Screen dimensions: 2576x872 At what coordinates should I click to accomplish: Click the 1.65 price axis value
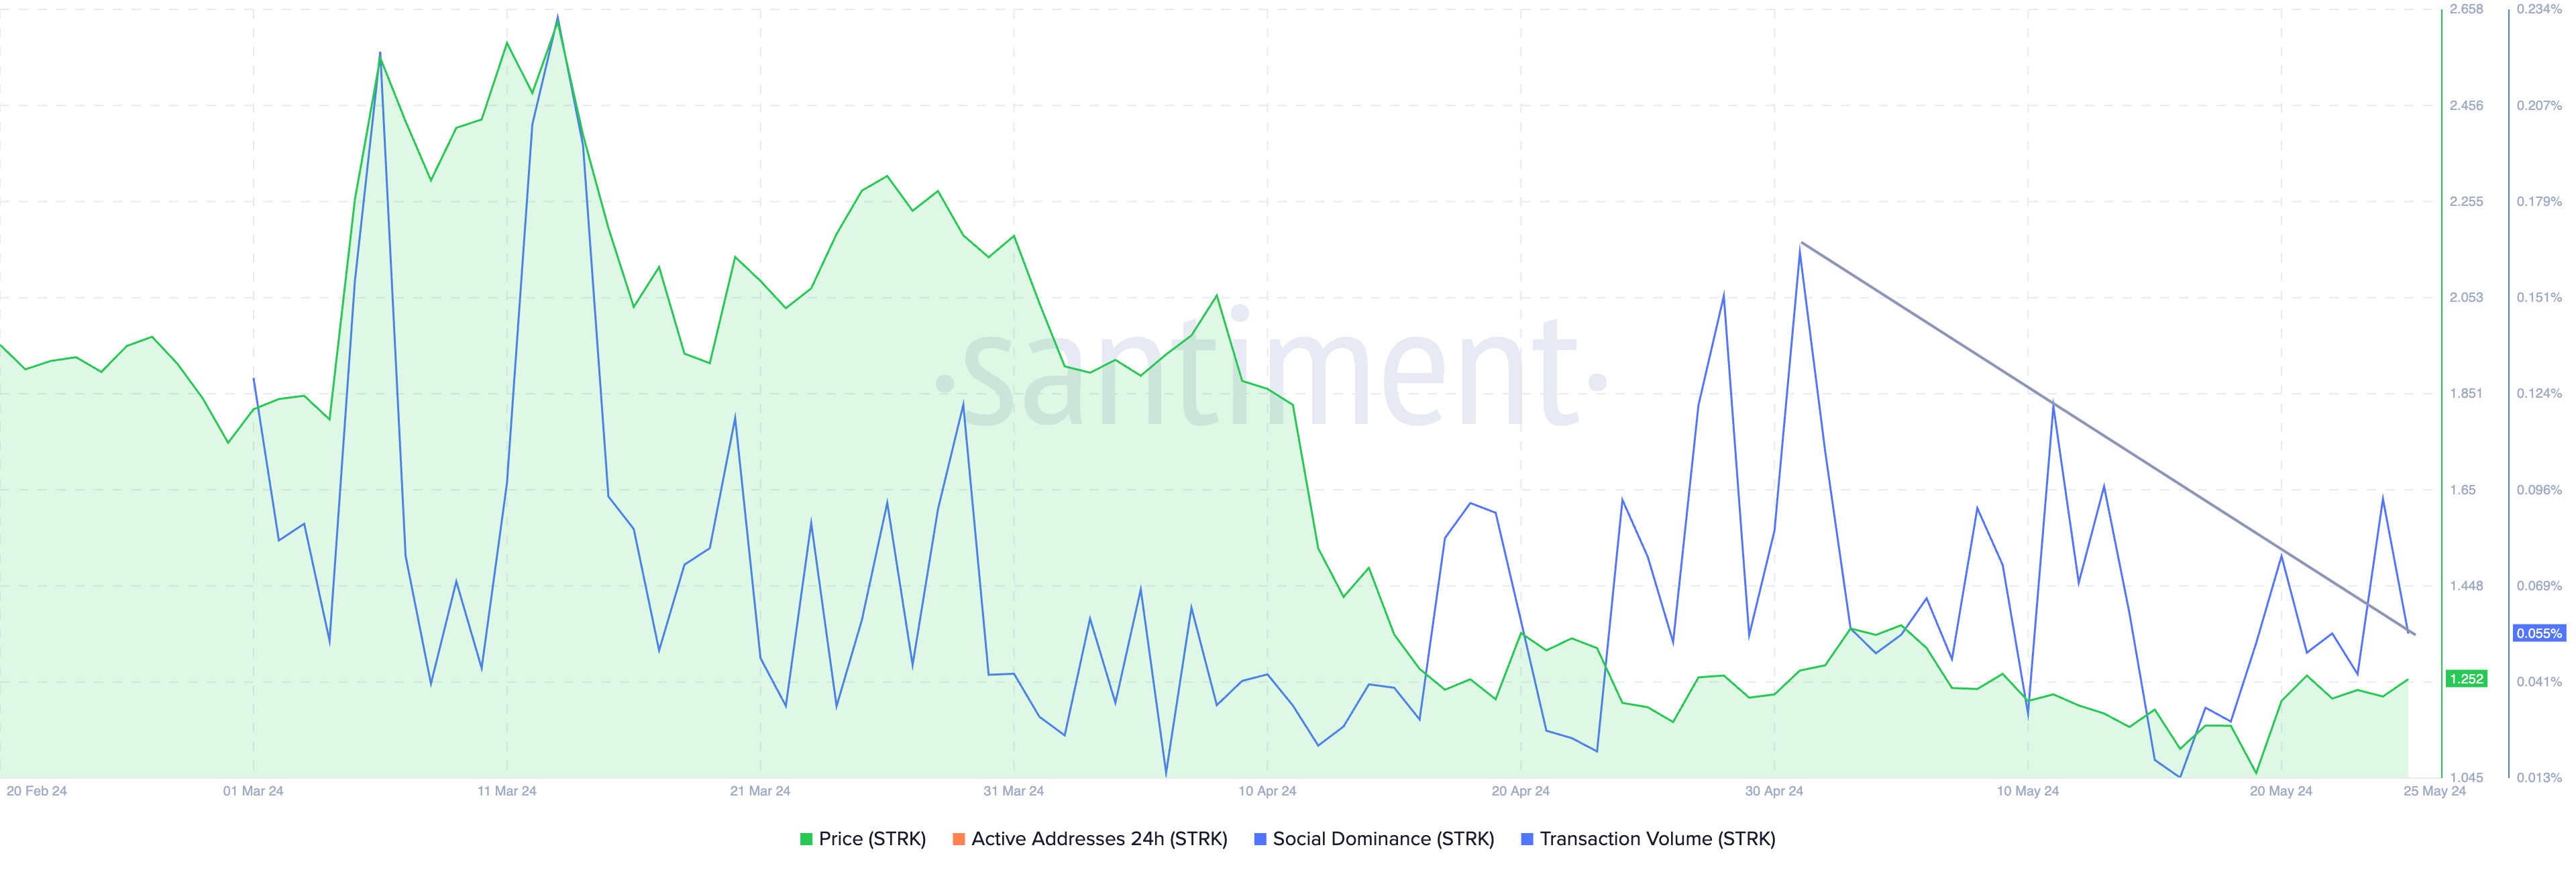pyautogui.click(x=2462, y=490)
